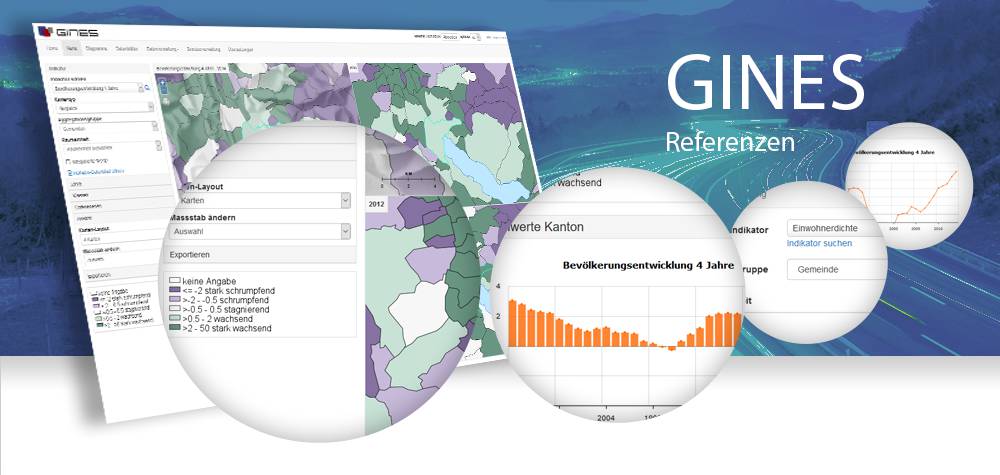Image resolution: width=1000 pixels, height=475 pixels.
Task: Open the Raumeinheit dropdown in sidebar
Action: tap(110, 146)
